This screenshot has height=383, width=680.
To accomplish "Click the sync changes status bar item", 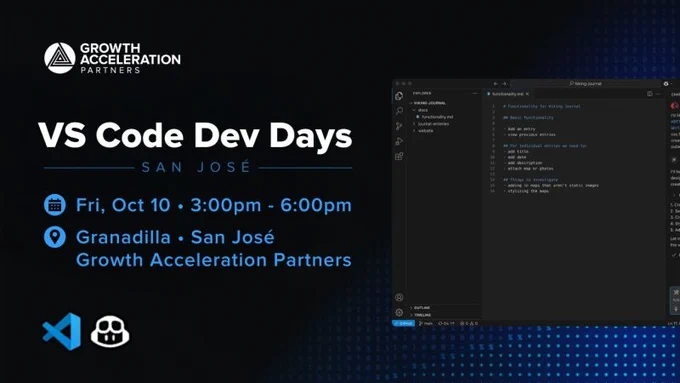I will coord(446,324).
